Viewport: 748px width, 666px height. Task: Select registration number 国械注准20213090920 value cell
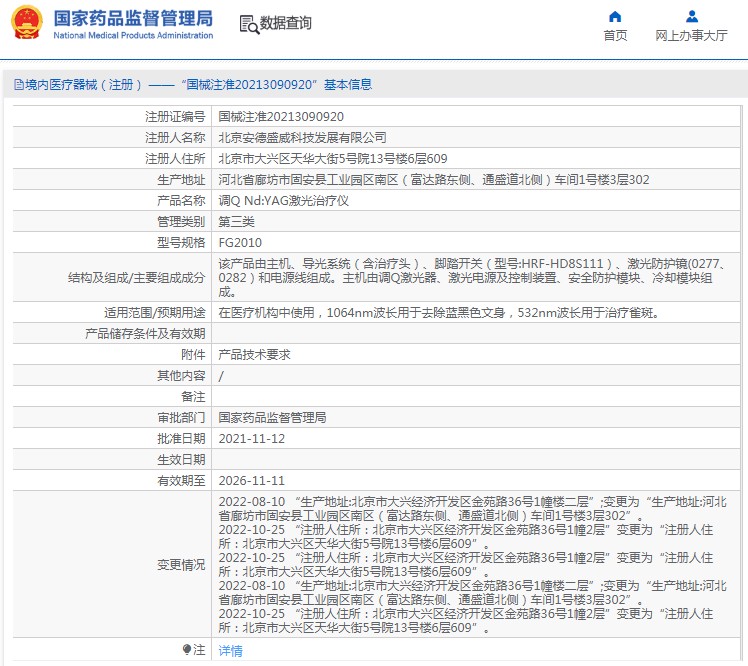pos(281,117)
